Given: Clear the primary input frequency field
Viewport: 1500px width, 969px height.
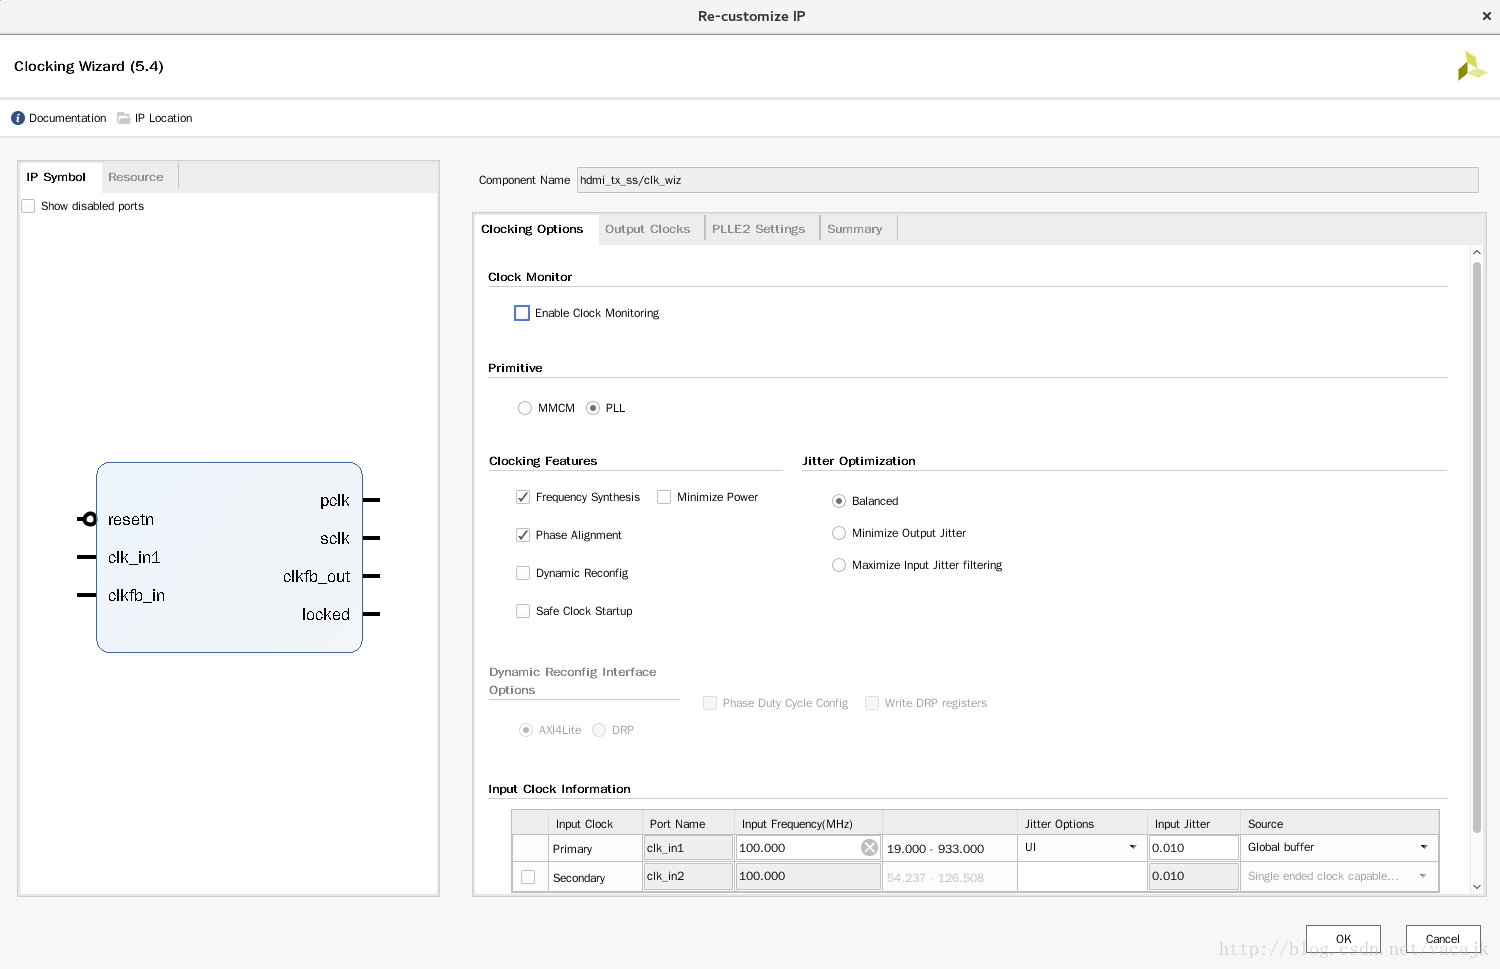Looking at the screenshot, I should [x=869, y=848].
